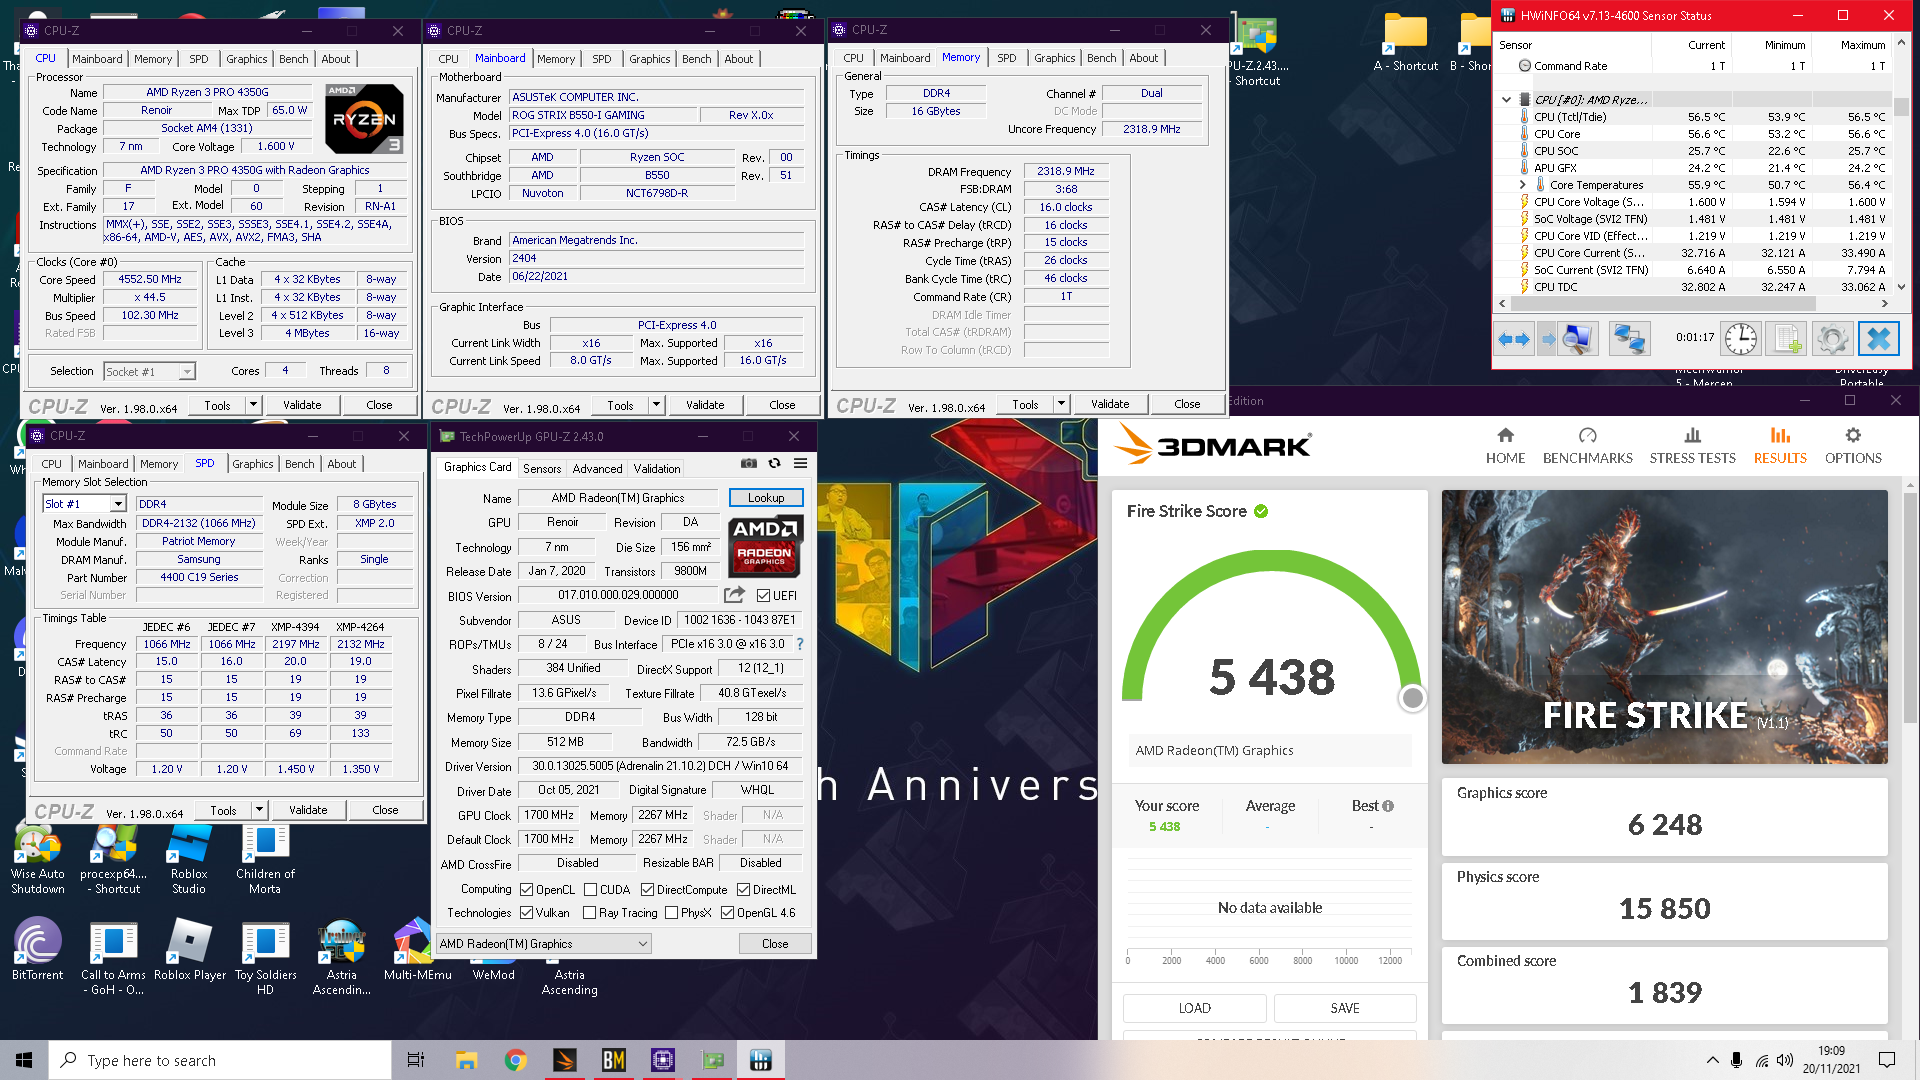
Task: Click the HWiNFO clock reset icon
Action: [x=1740, y=339]
